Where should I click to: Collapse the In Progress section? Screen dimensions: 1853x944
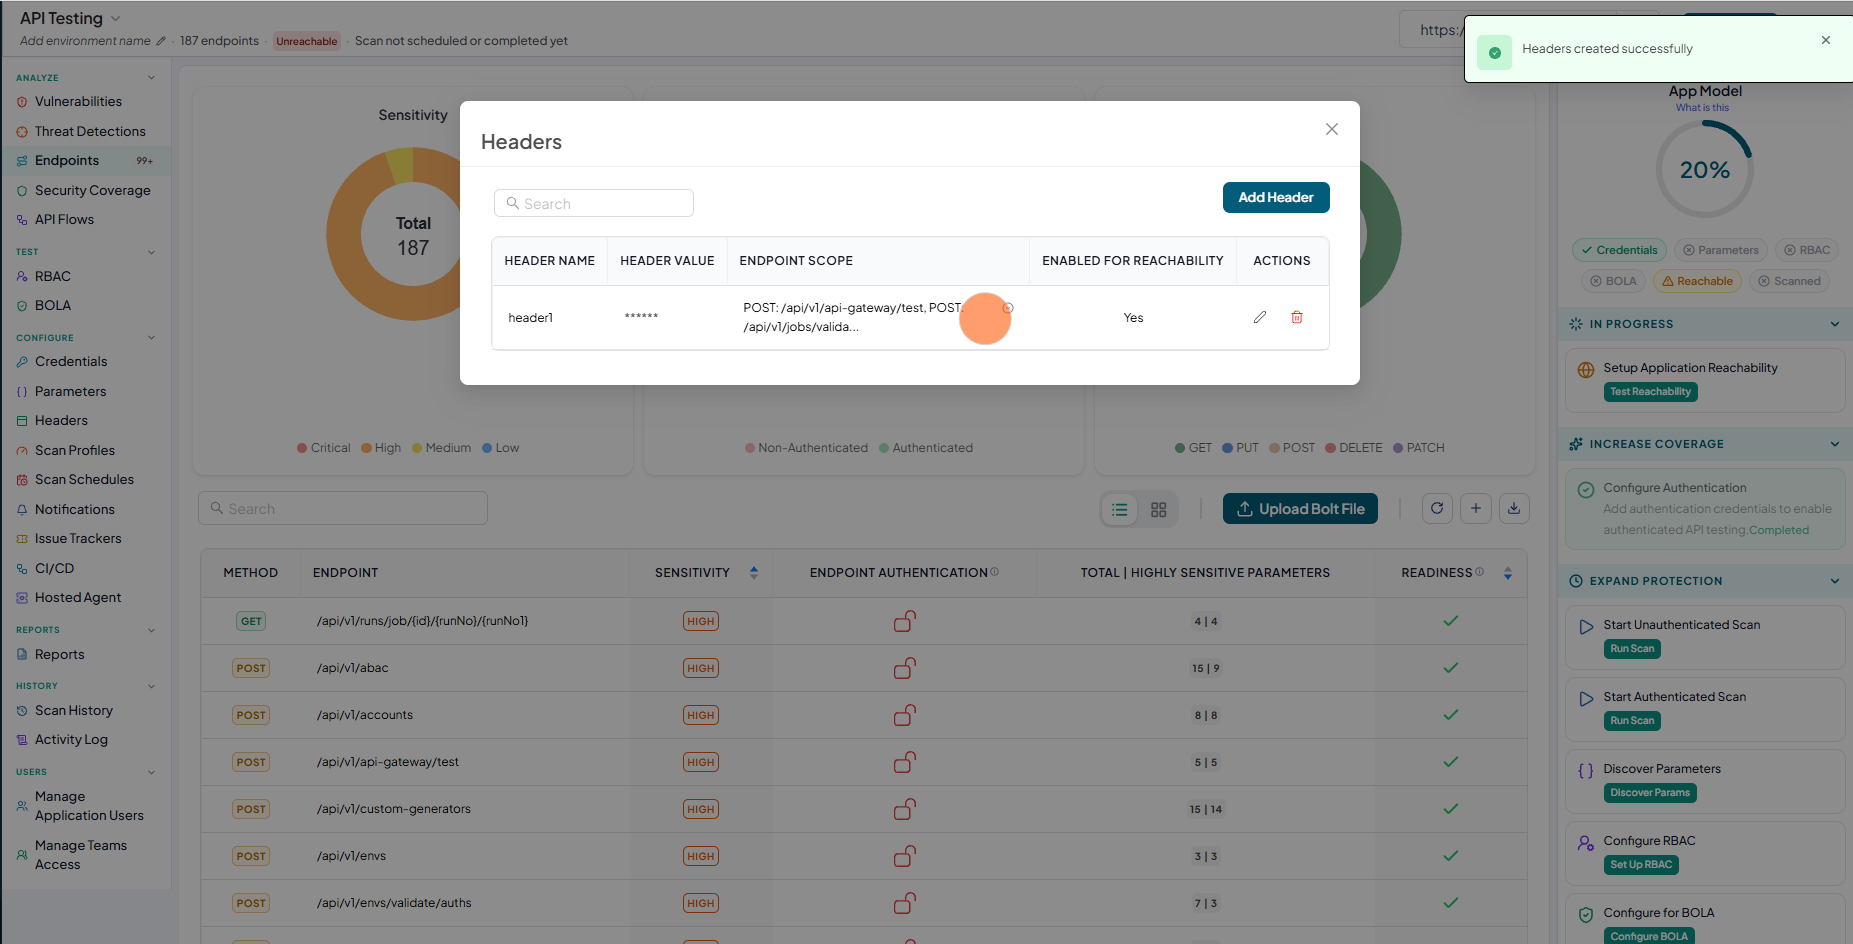[x=1834, y=324]
